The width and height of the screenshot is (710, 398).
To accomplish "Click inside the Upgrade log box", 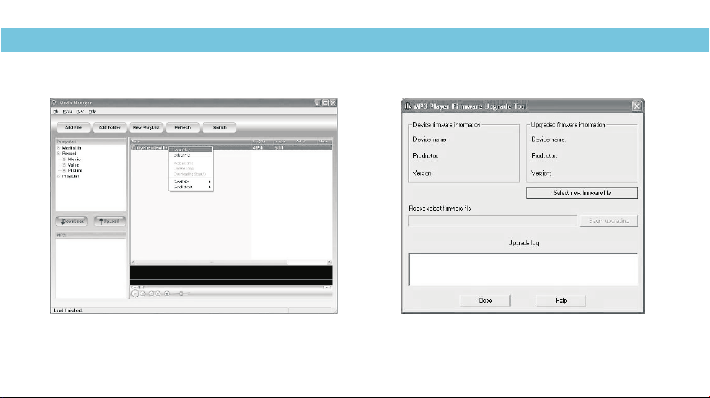I will point(523,269).
